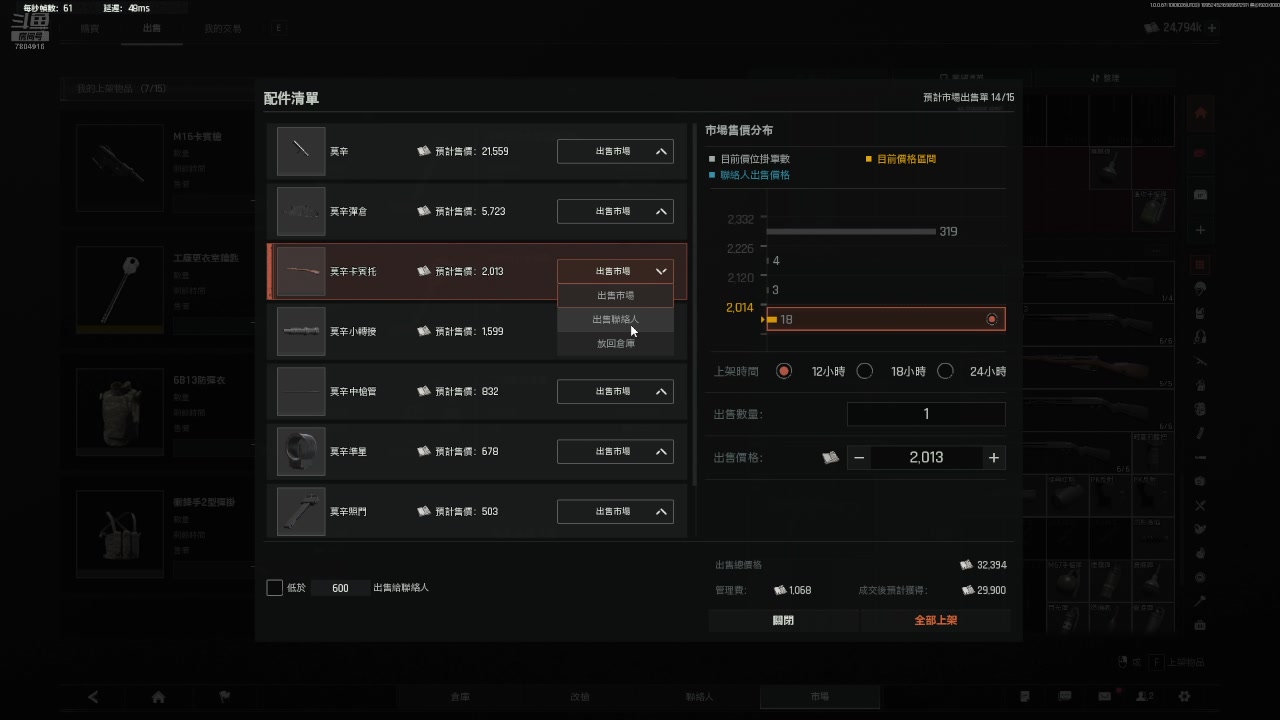Select the bird icon in right sidebar
The height and width of the screenshot is (720, 1280).
(1200, 529)
